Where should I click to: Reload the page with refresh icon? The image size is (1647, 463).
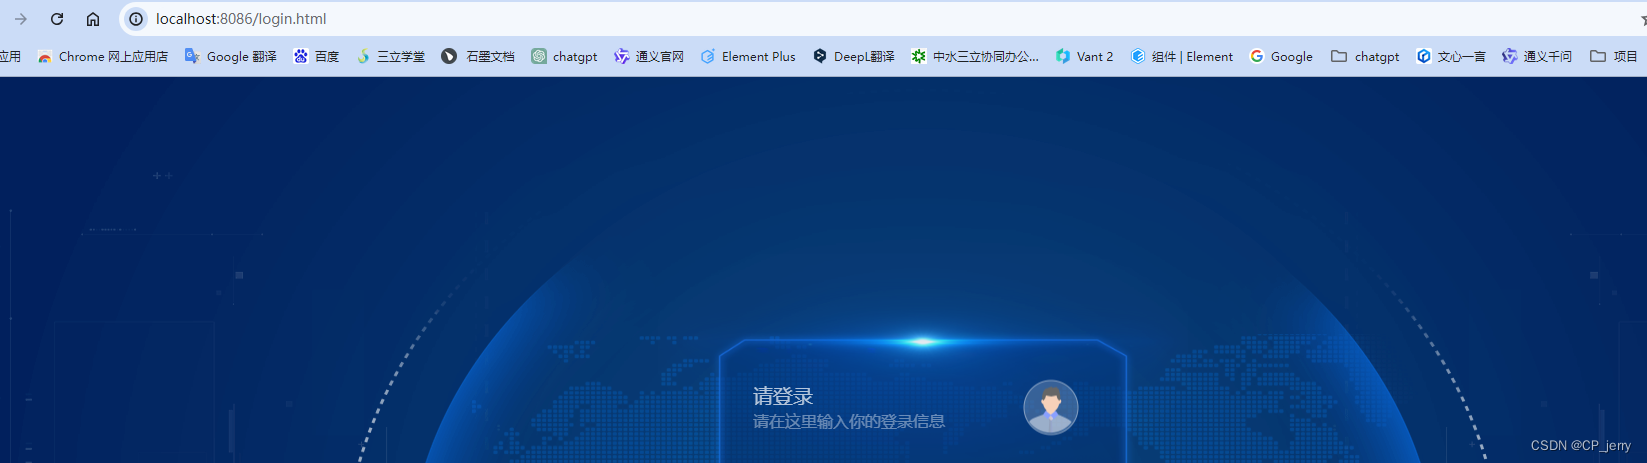point(57,19)
